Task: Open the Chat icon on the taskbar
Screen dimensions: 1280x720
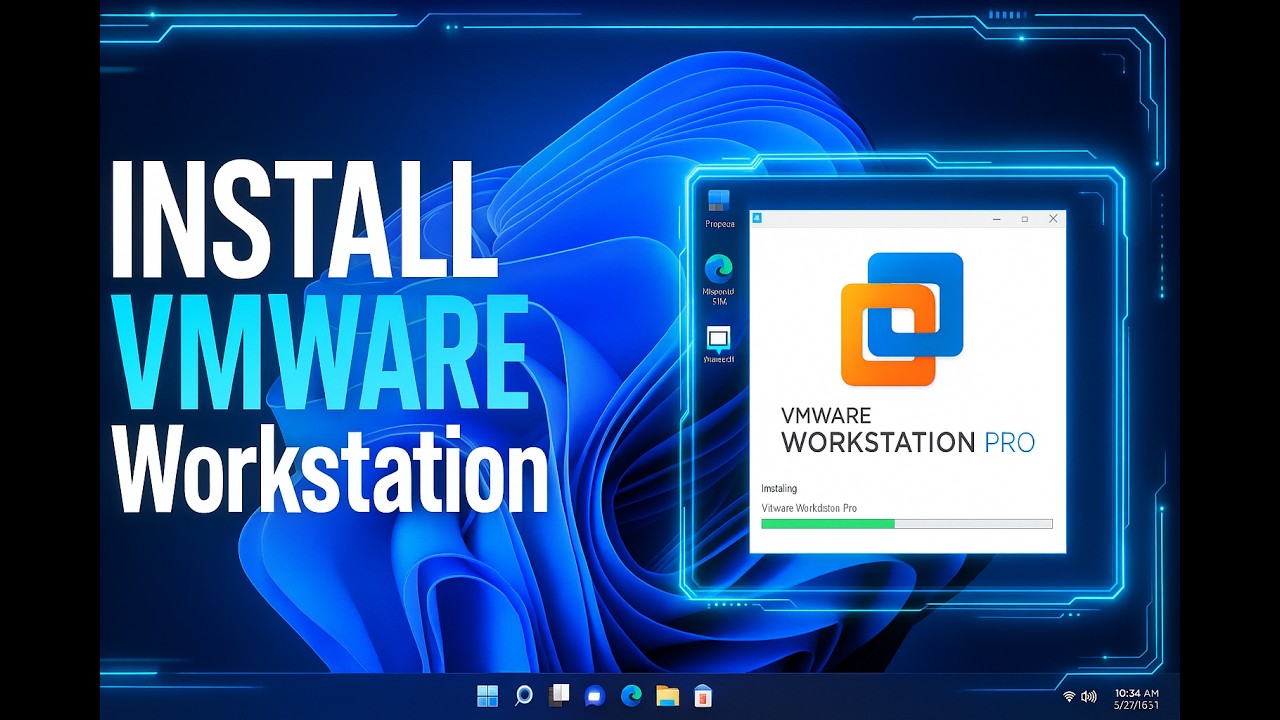Action: click(x=595, y=695)
